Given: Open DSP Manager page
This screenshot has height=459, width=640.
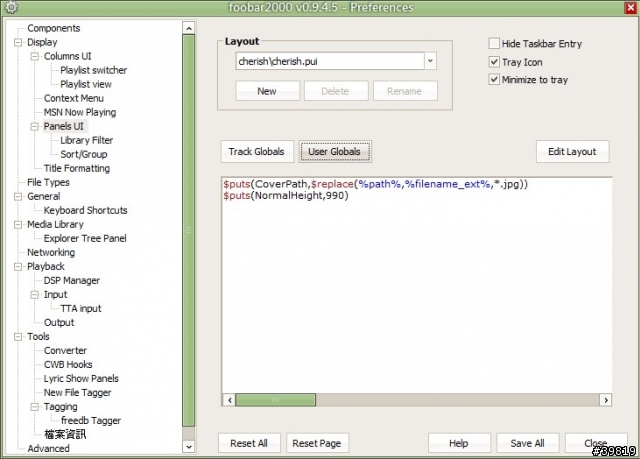Looking at the screenshot, I should (72, 281).
